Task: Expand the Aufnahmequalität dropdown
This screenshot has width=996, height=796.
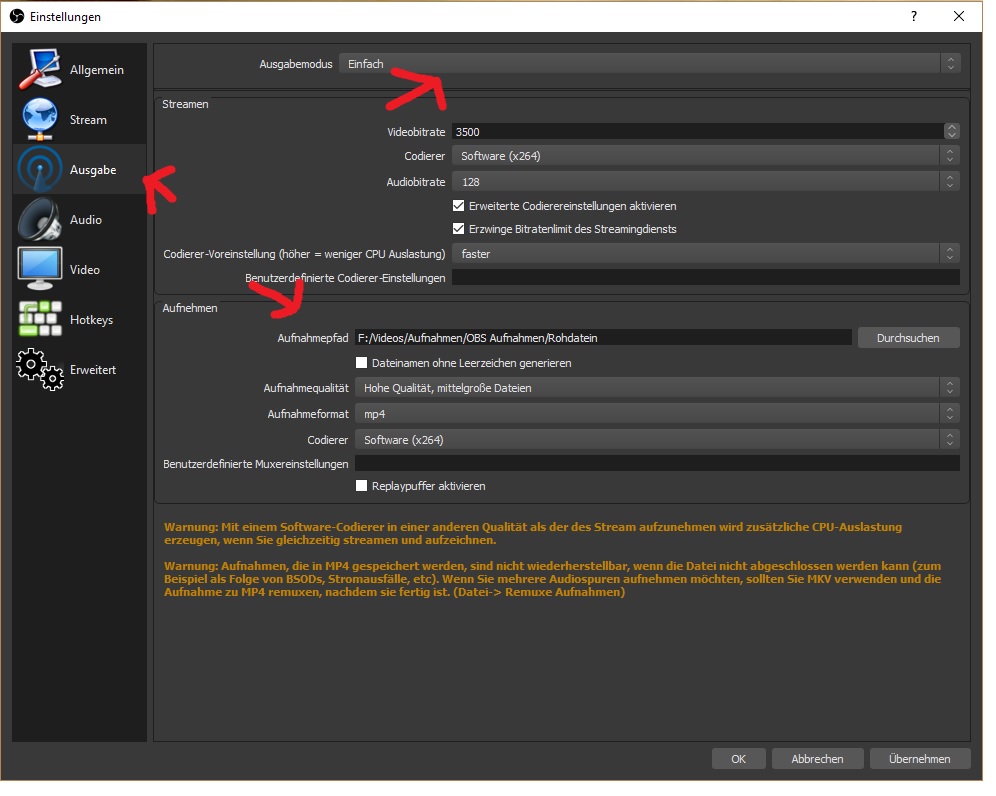Action: point(656,387)
